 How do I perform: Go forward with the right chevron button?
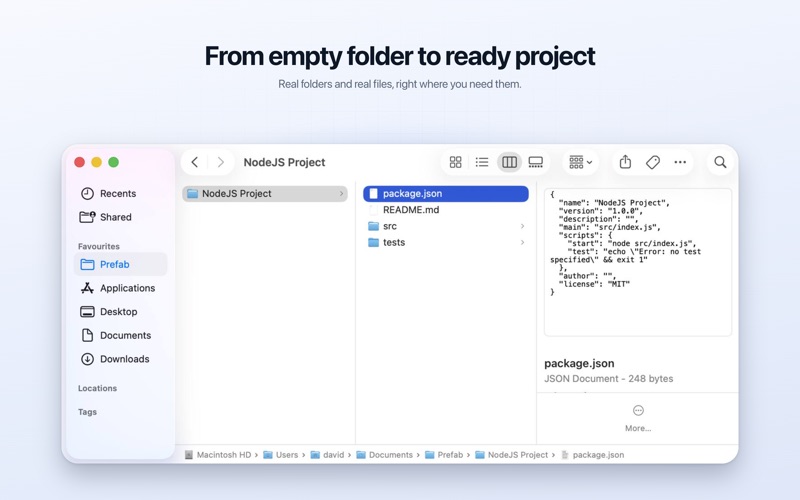(x=220, y=162)
